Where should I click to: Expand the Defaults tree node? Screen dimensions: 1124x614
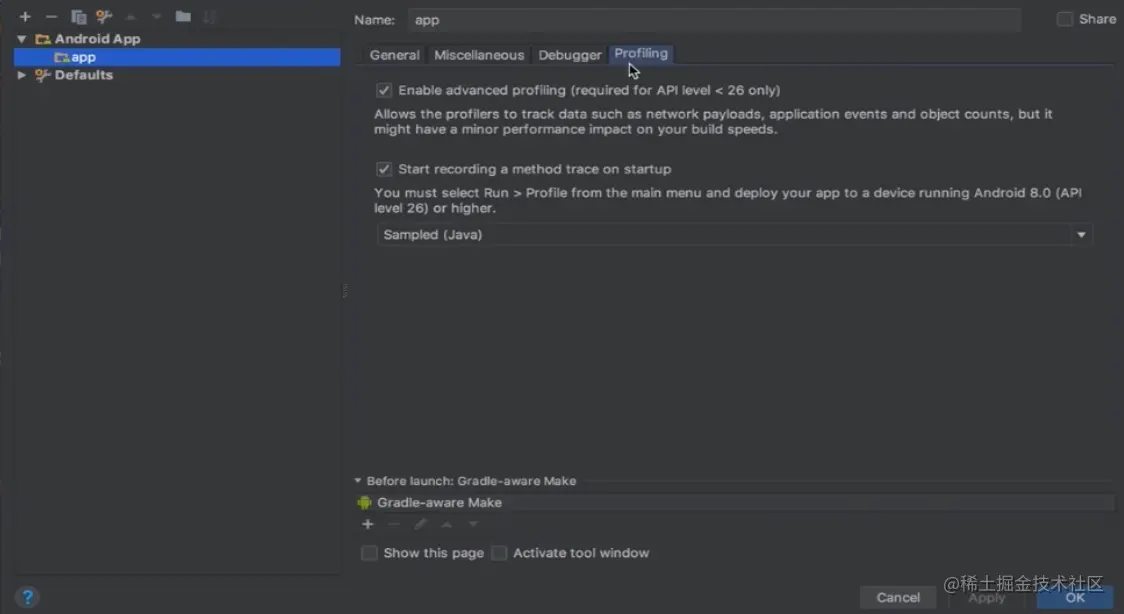pyautogui.click(x=22, y=75)
